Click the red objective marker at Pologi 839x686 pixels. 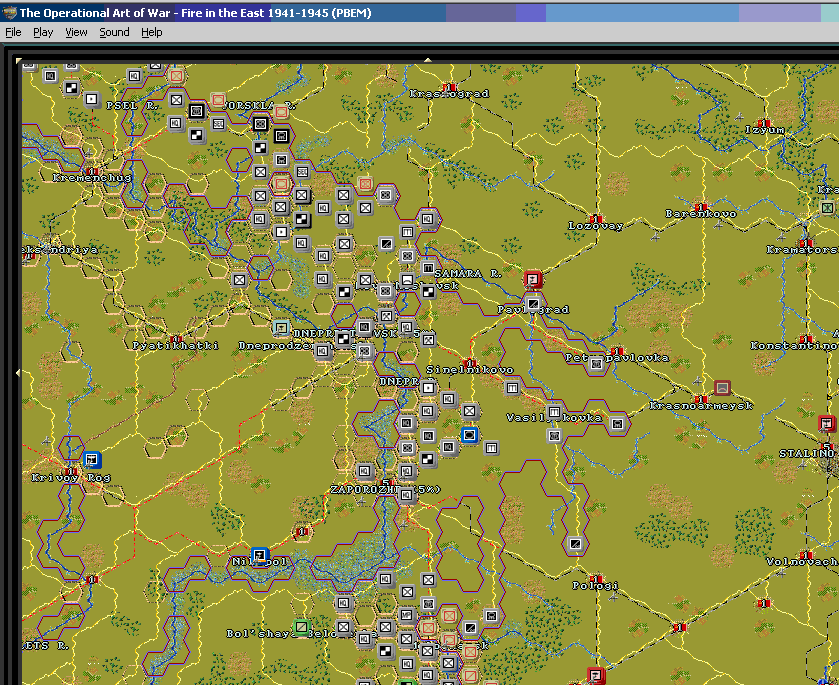click(x=596, y=578)
